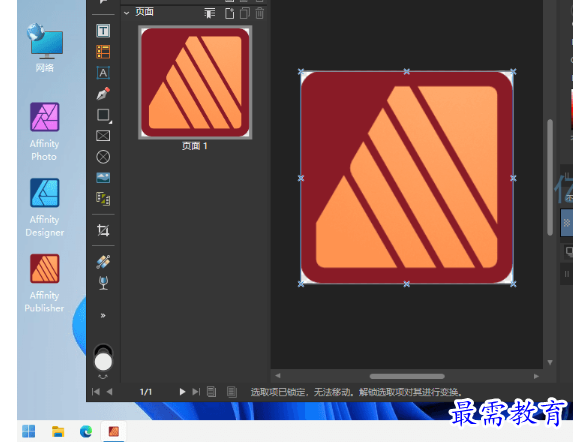The image size is (573, 445).
Task: Click the 页面 1 label
Action: click(195, 146)
